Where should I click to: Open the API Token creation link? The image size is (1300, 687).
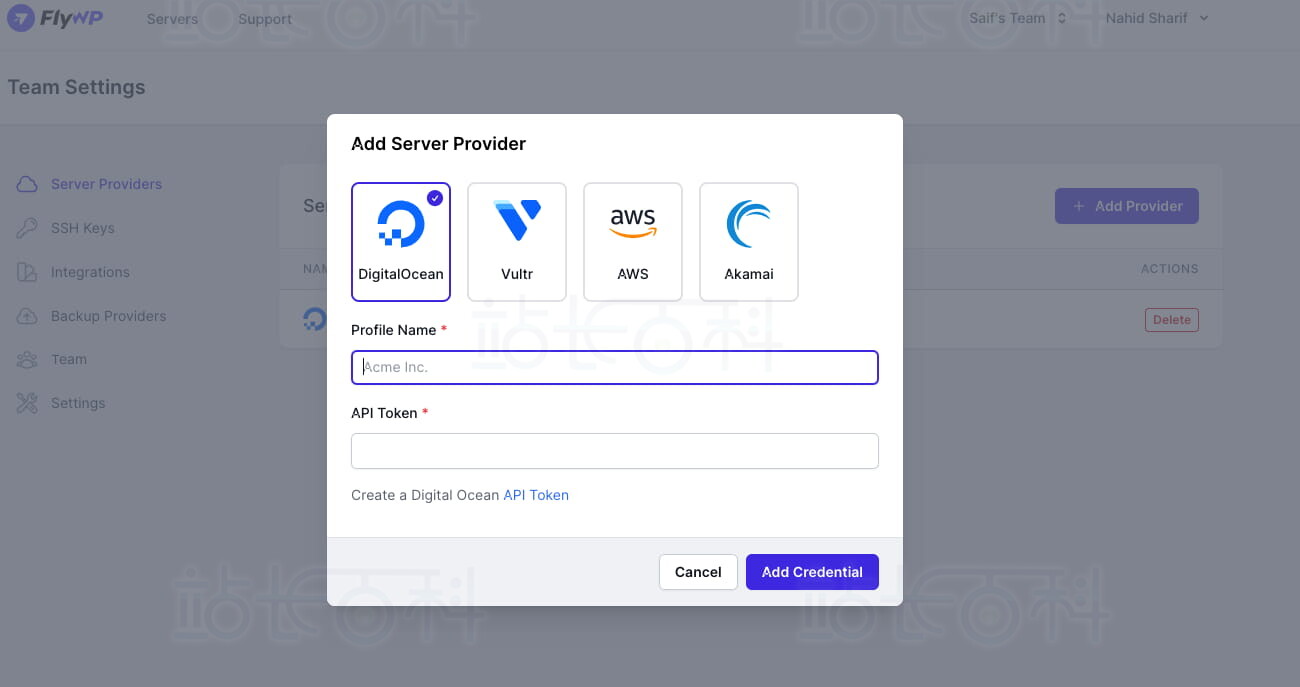click(536, 495)
